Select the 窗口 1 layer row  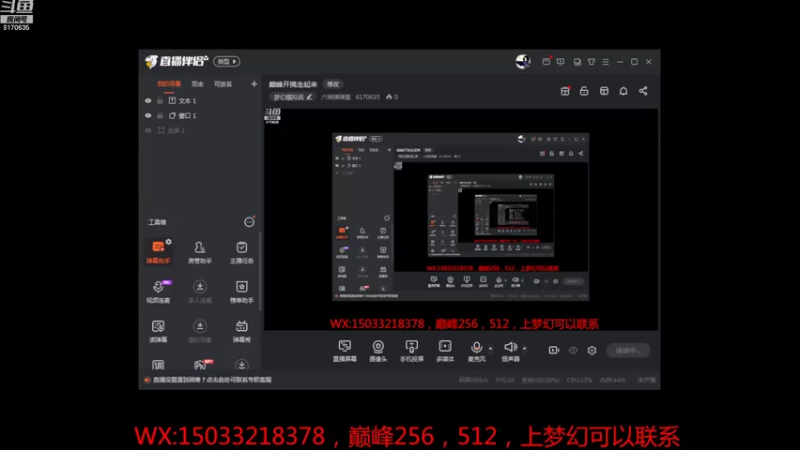[201, 115]
